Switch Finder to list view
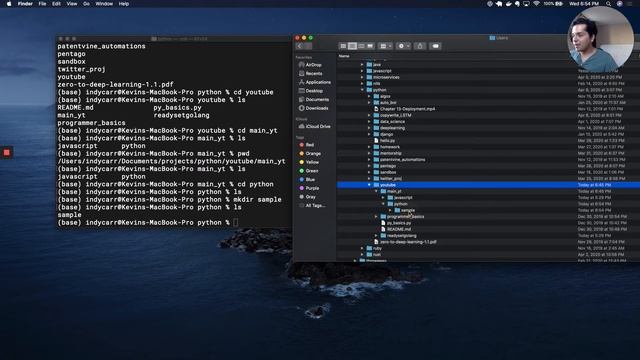The image size is (640, 360). tap(352, 46)
